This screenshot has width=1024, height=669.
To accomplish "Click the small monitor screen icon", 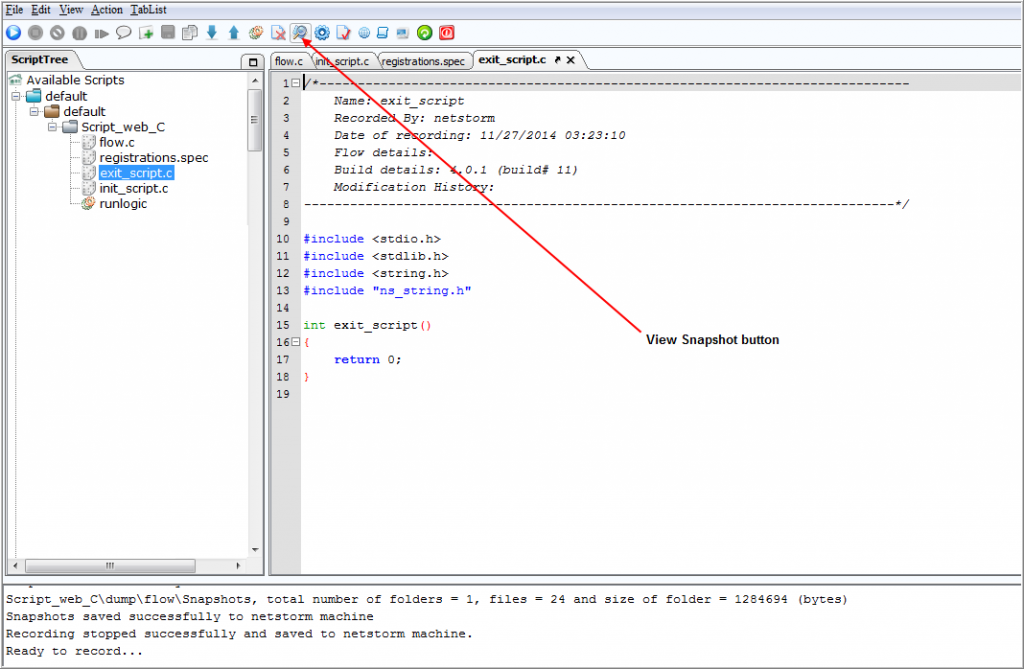I will 402,33.
